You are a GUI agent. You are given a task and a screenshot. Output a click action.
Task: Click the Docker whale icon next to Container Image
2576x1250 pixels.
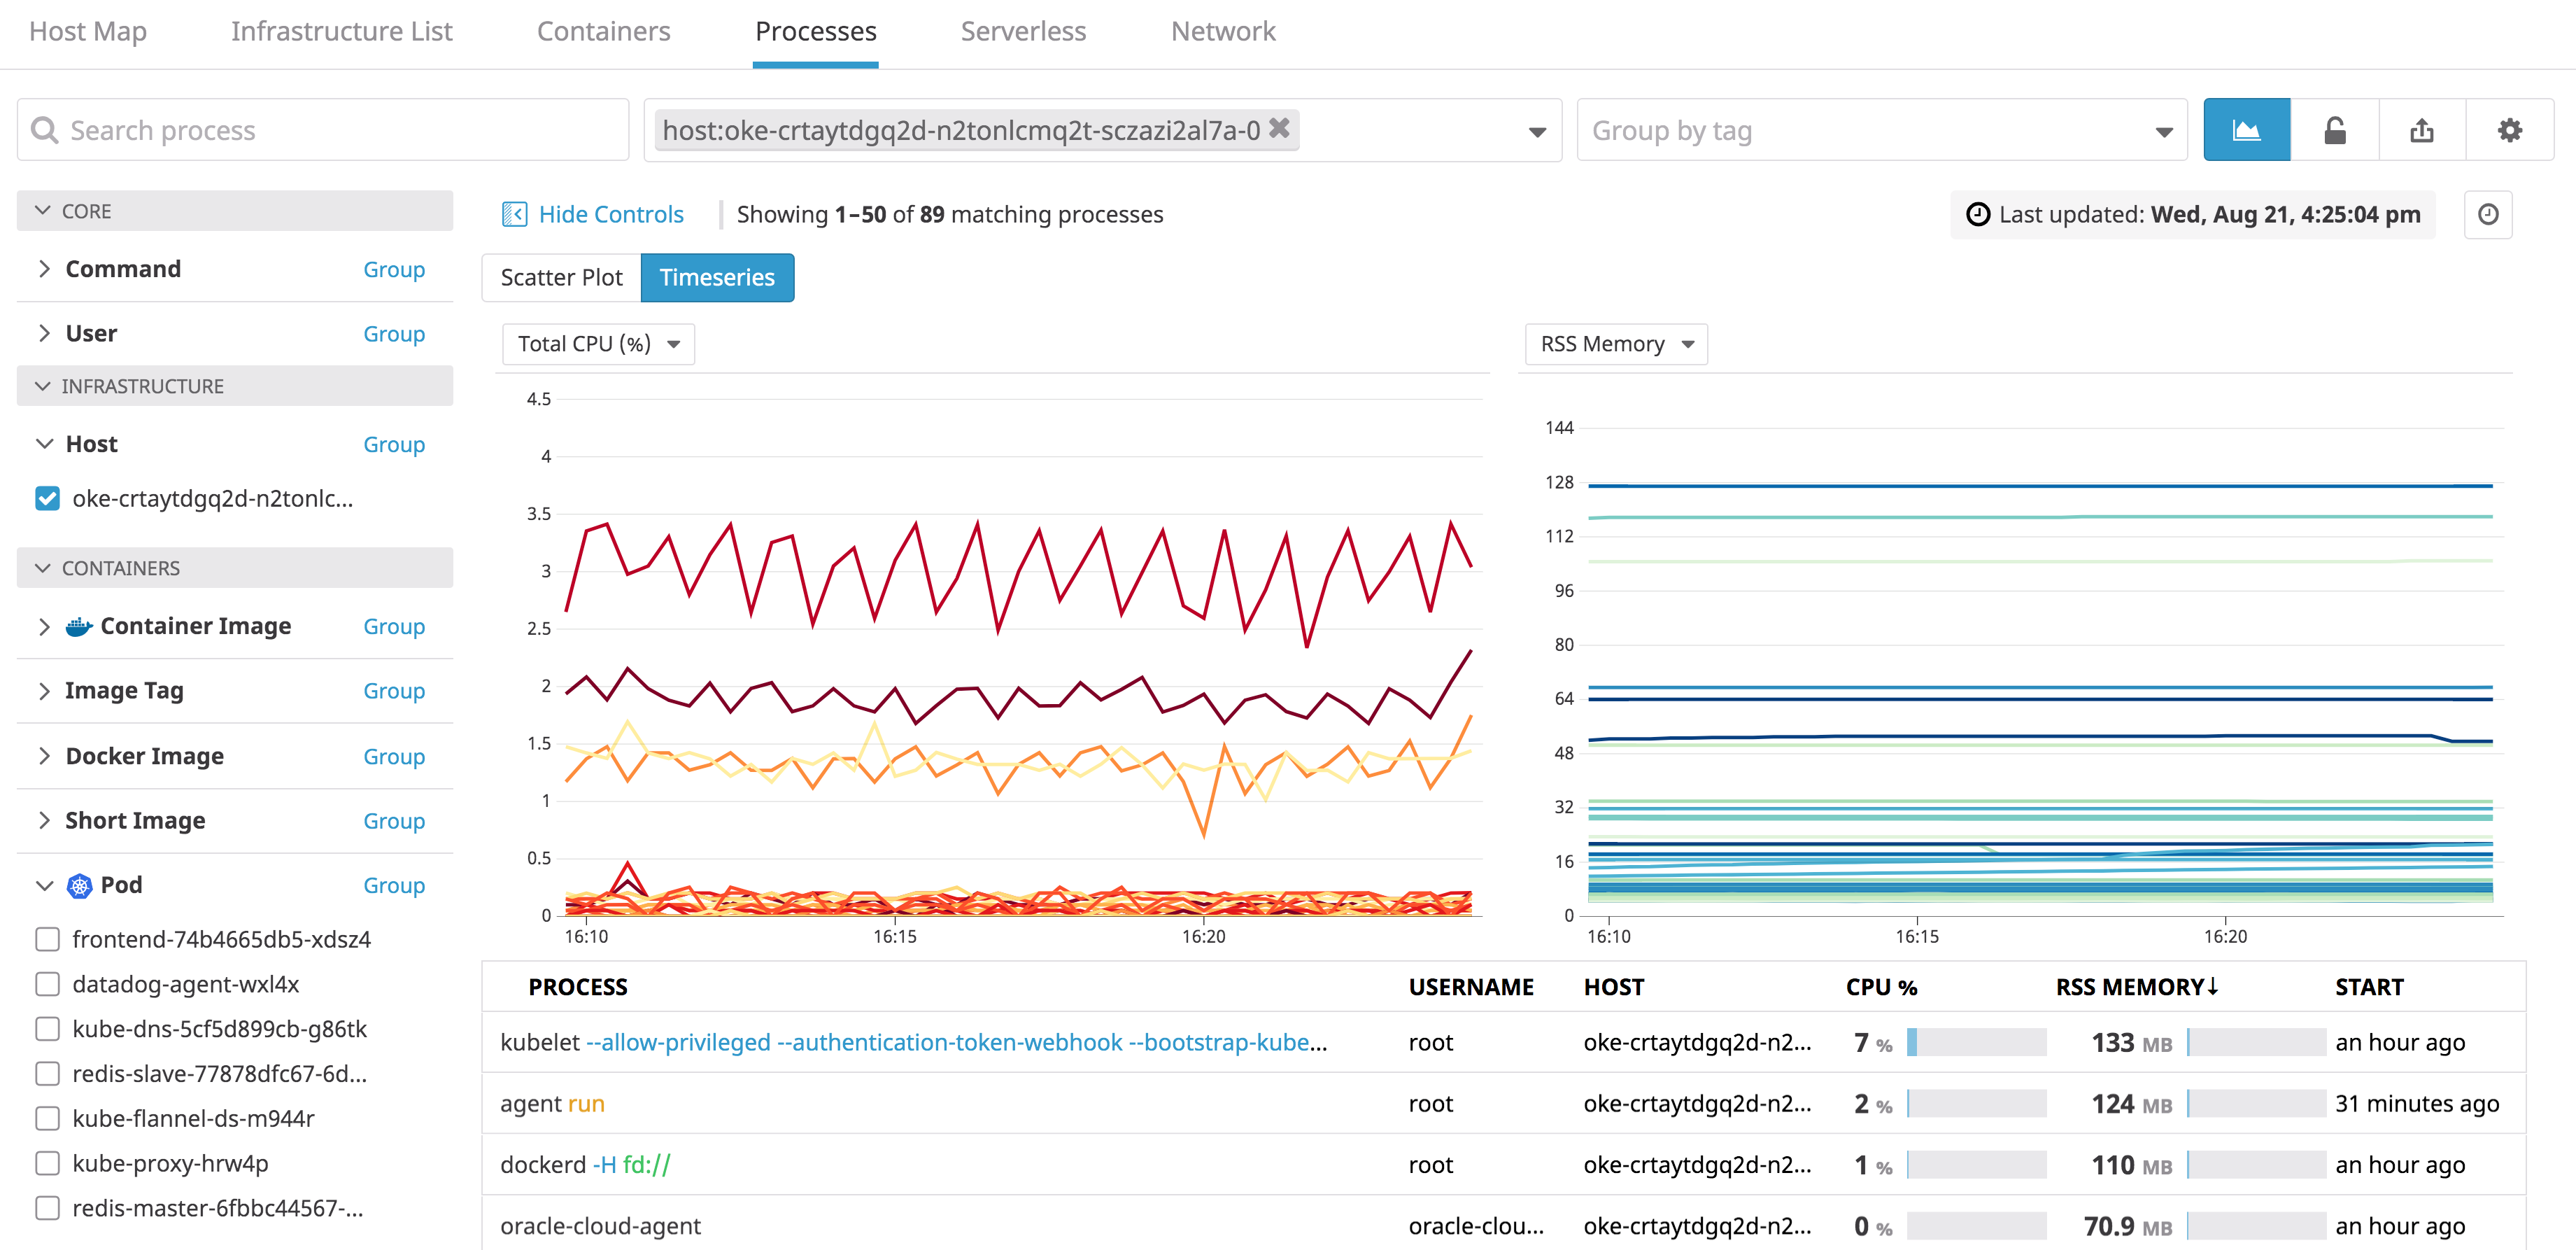78,625
